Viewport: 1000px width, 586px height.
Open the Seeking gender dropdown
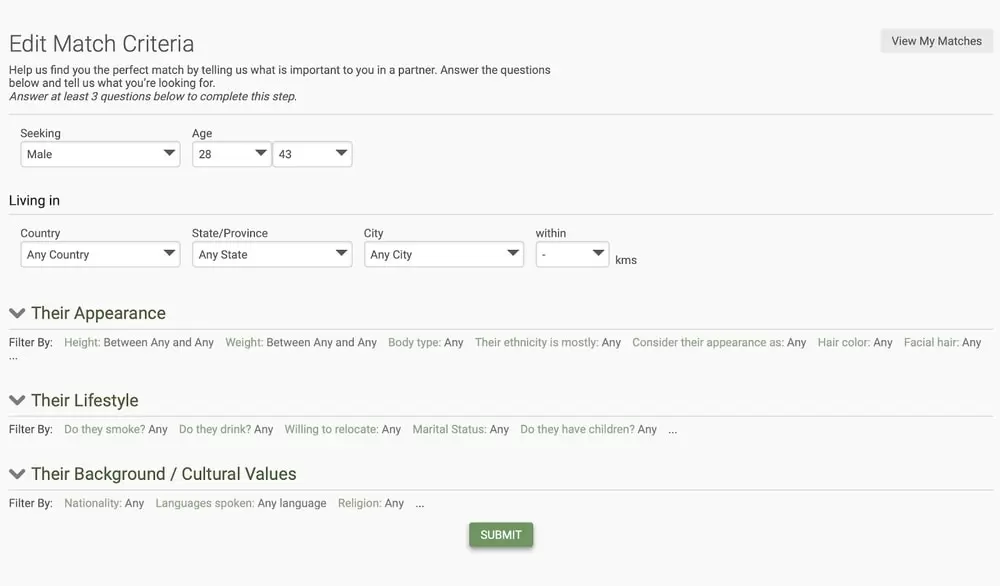click(100, 154)
